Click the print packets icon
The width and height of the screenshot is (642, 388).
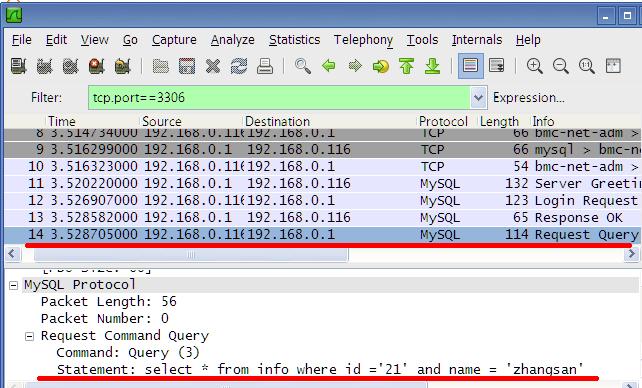point(265,65)
